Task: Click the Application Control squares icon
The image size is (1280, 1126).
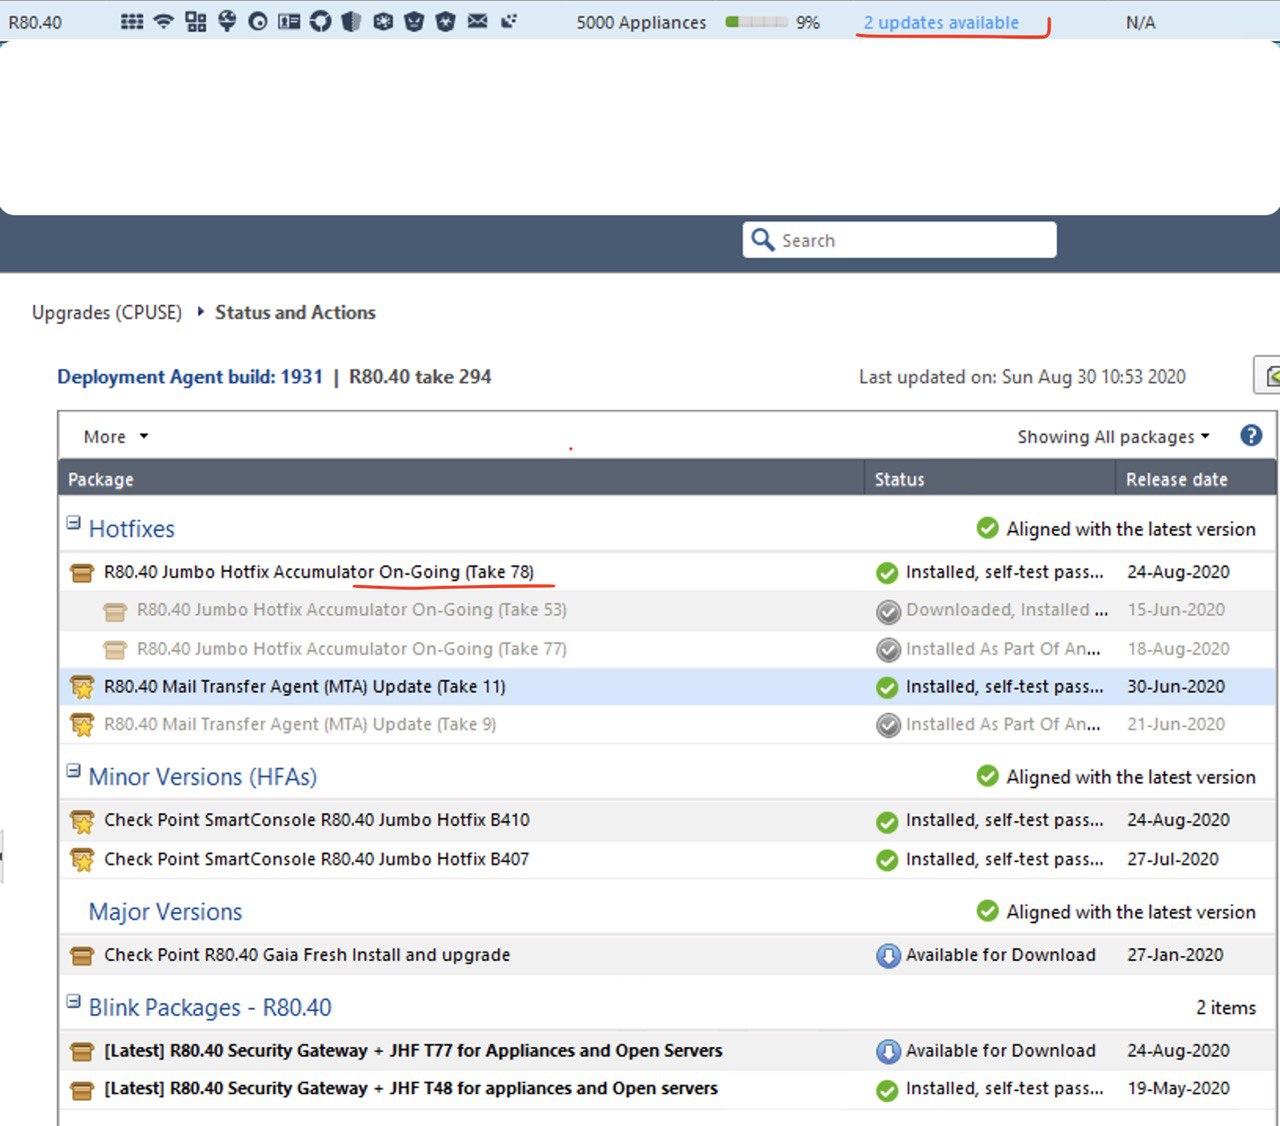Action: (x=196, y=21)
